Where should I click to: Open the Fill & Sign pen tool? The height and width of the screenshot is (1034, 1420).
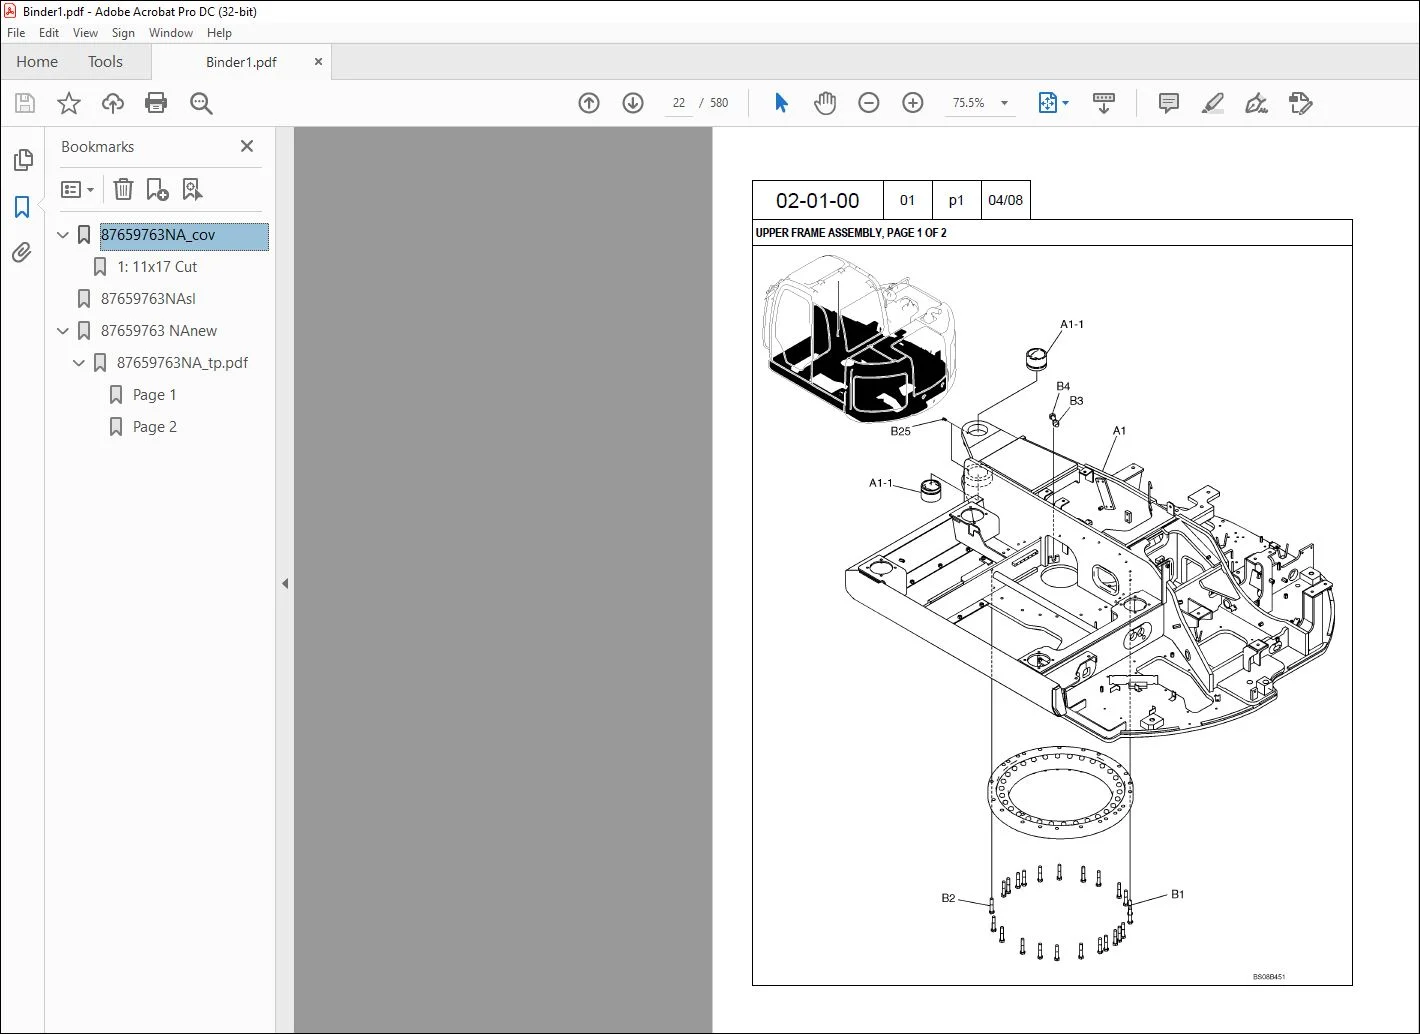click(x=1257, y=103)
